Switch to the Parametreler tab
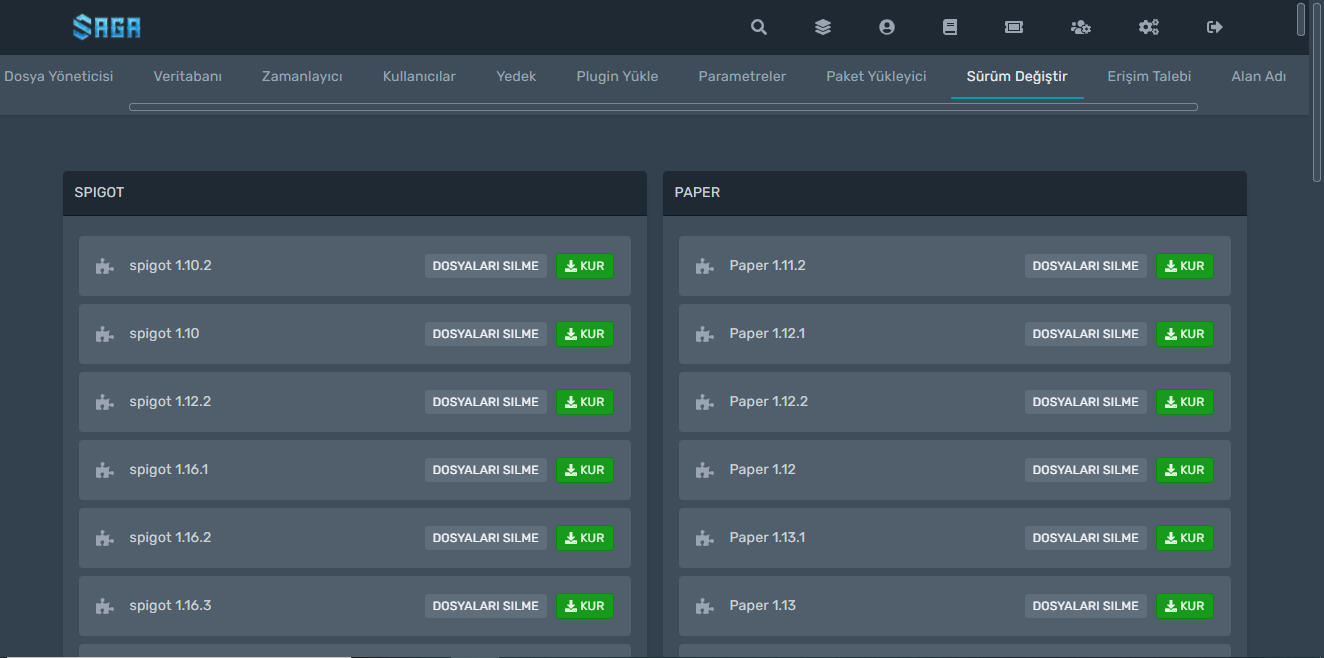Viewport: 1324px width, 658px height. (x=742, y=77)
